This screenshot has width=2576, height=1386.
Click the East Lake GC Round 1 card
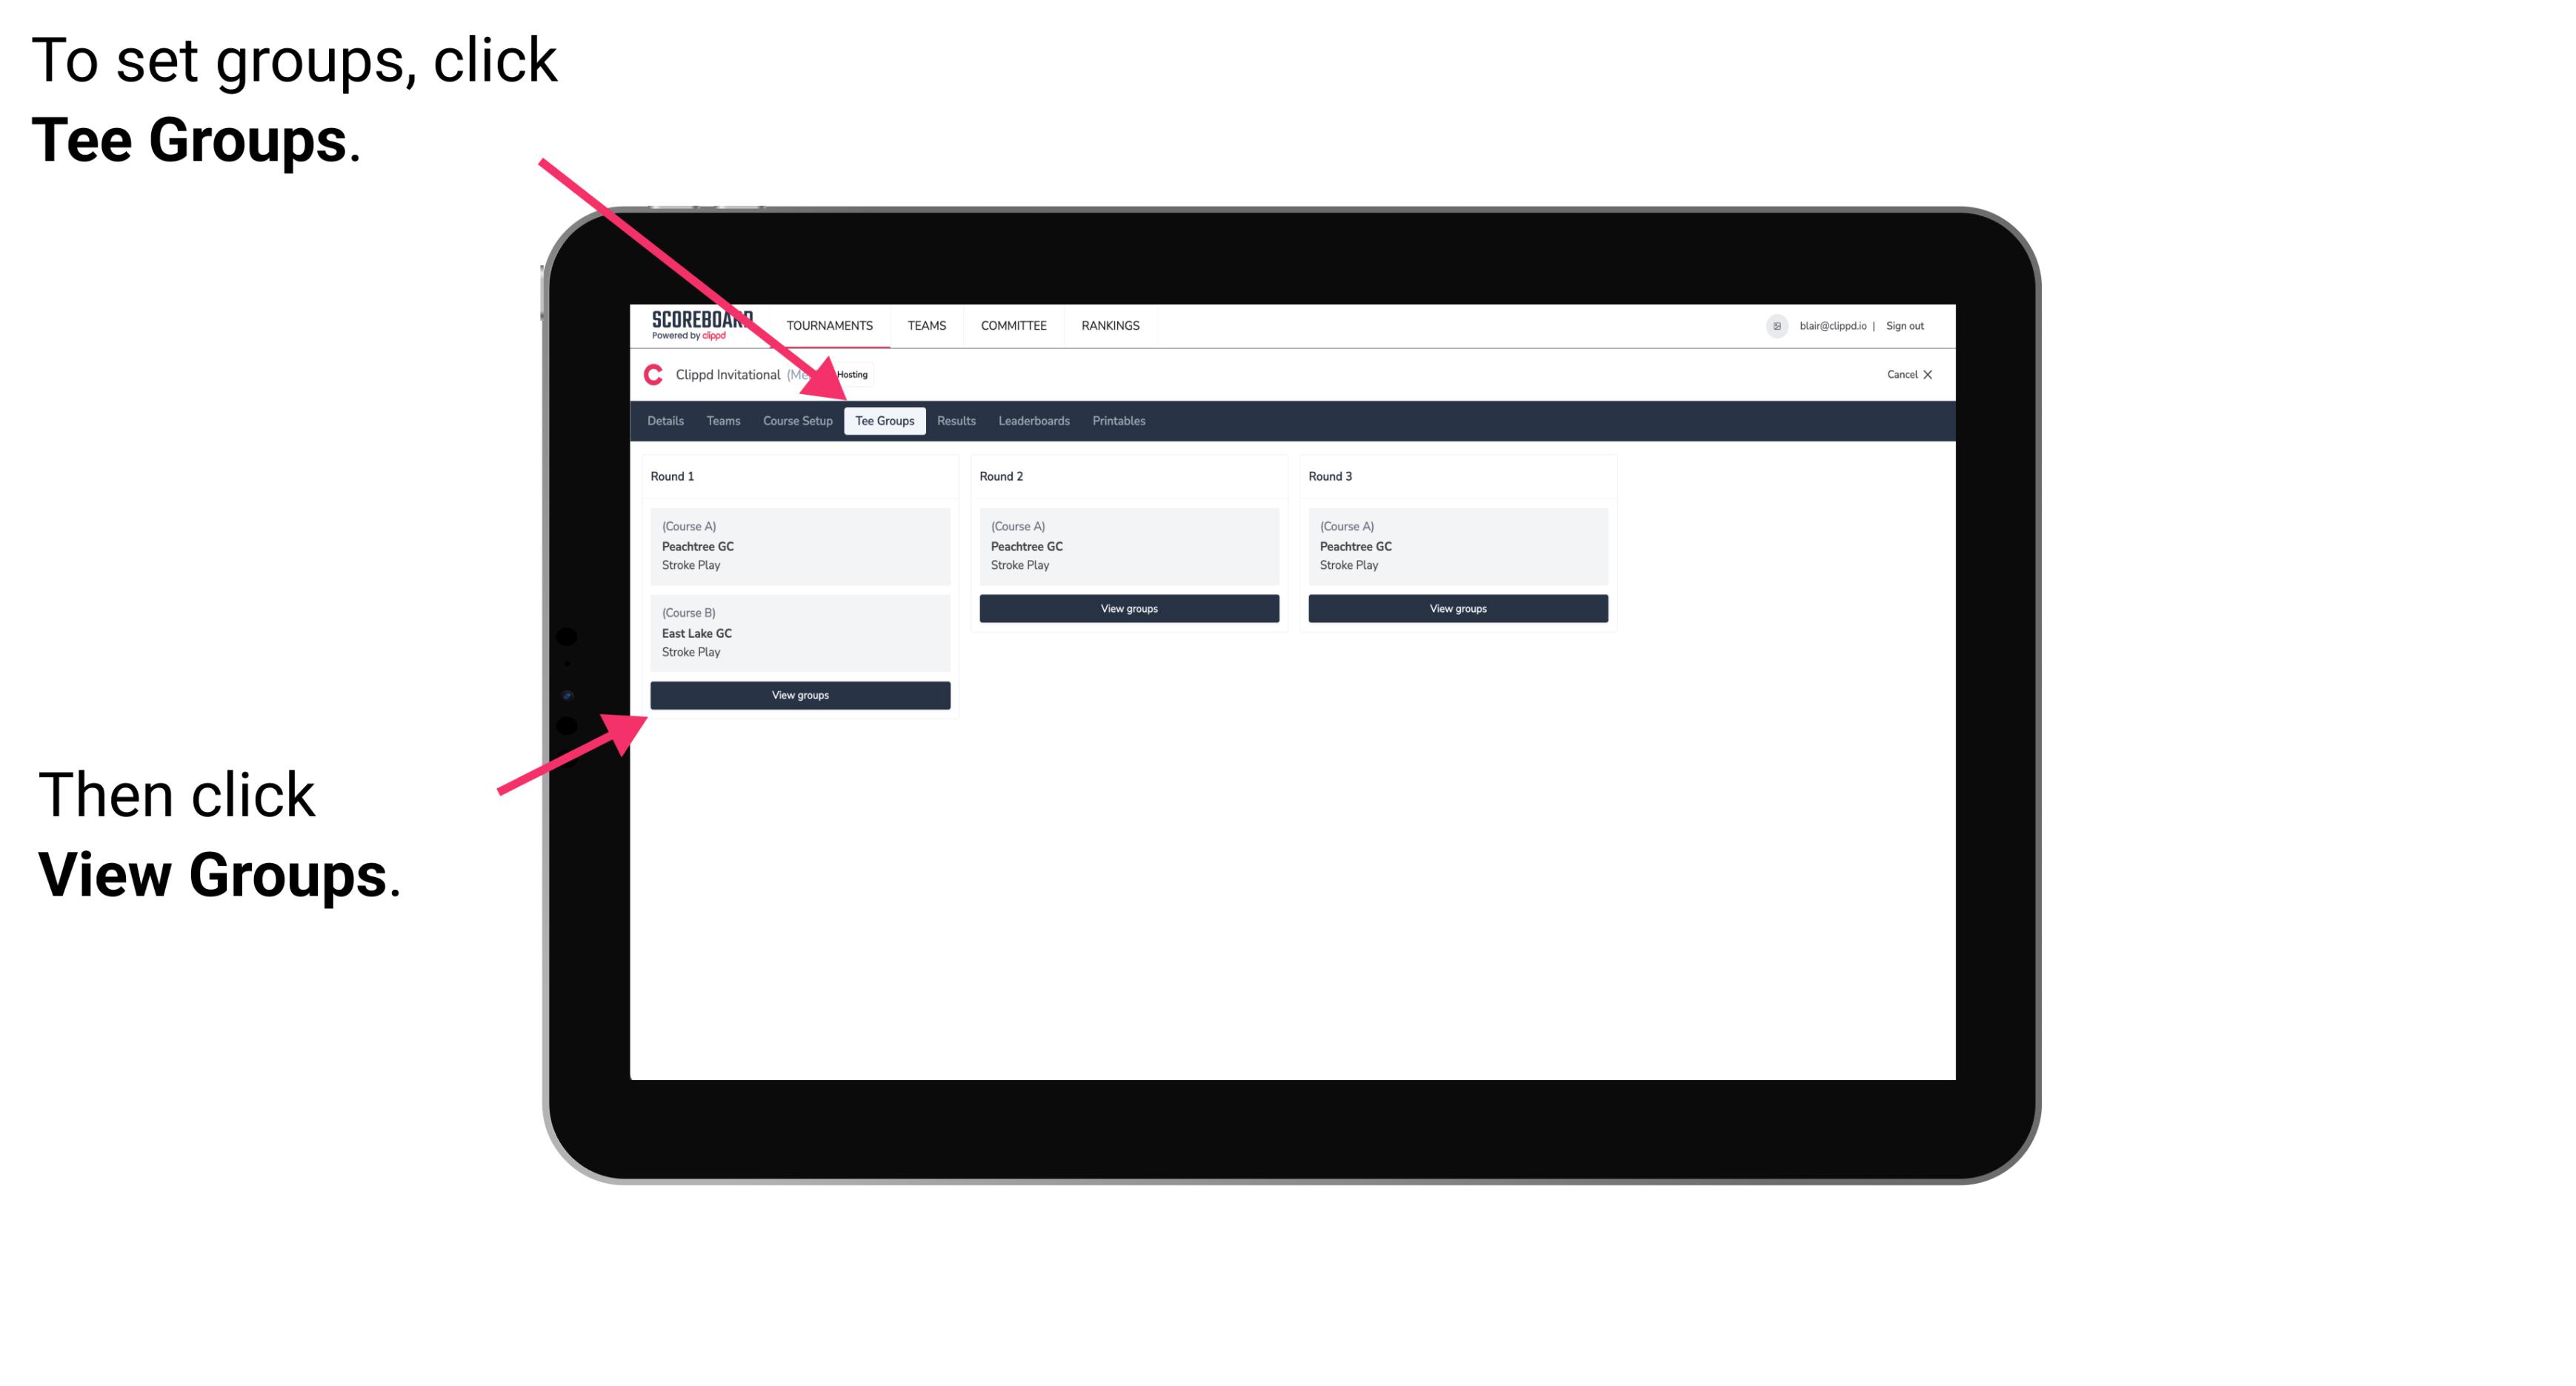pos(799,632)
